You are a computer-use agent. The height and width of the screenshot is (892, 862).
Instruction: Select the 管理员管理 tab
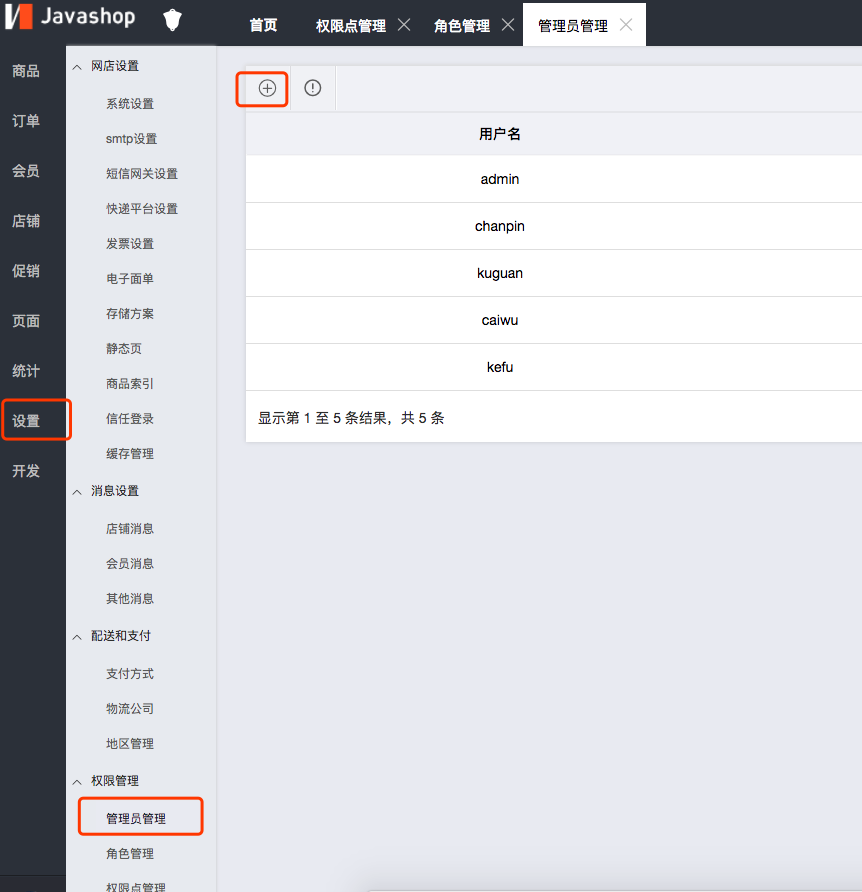572,26
